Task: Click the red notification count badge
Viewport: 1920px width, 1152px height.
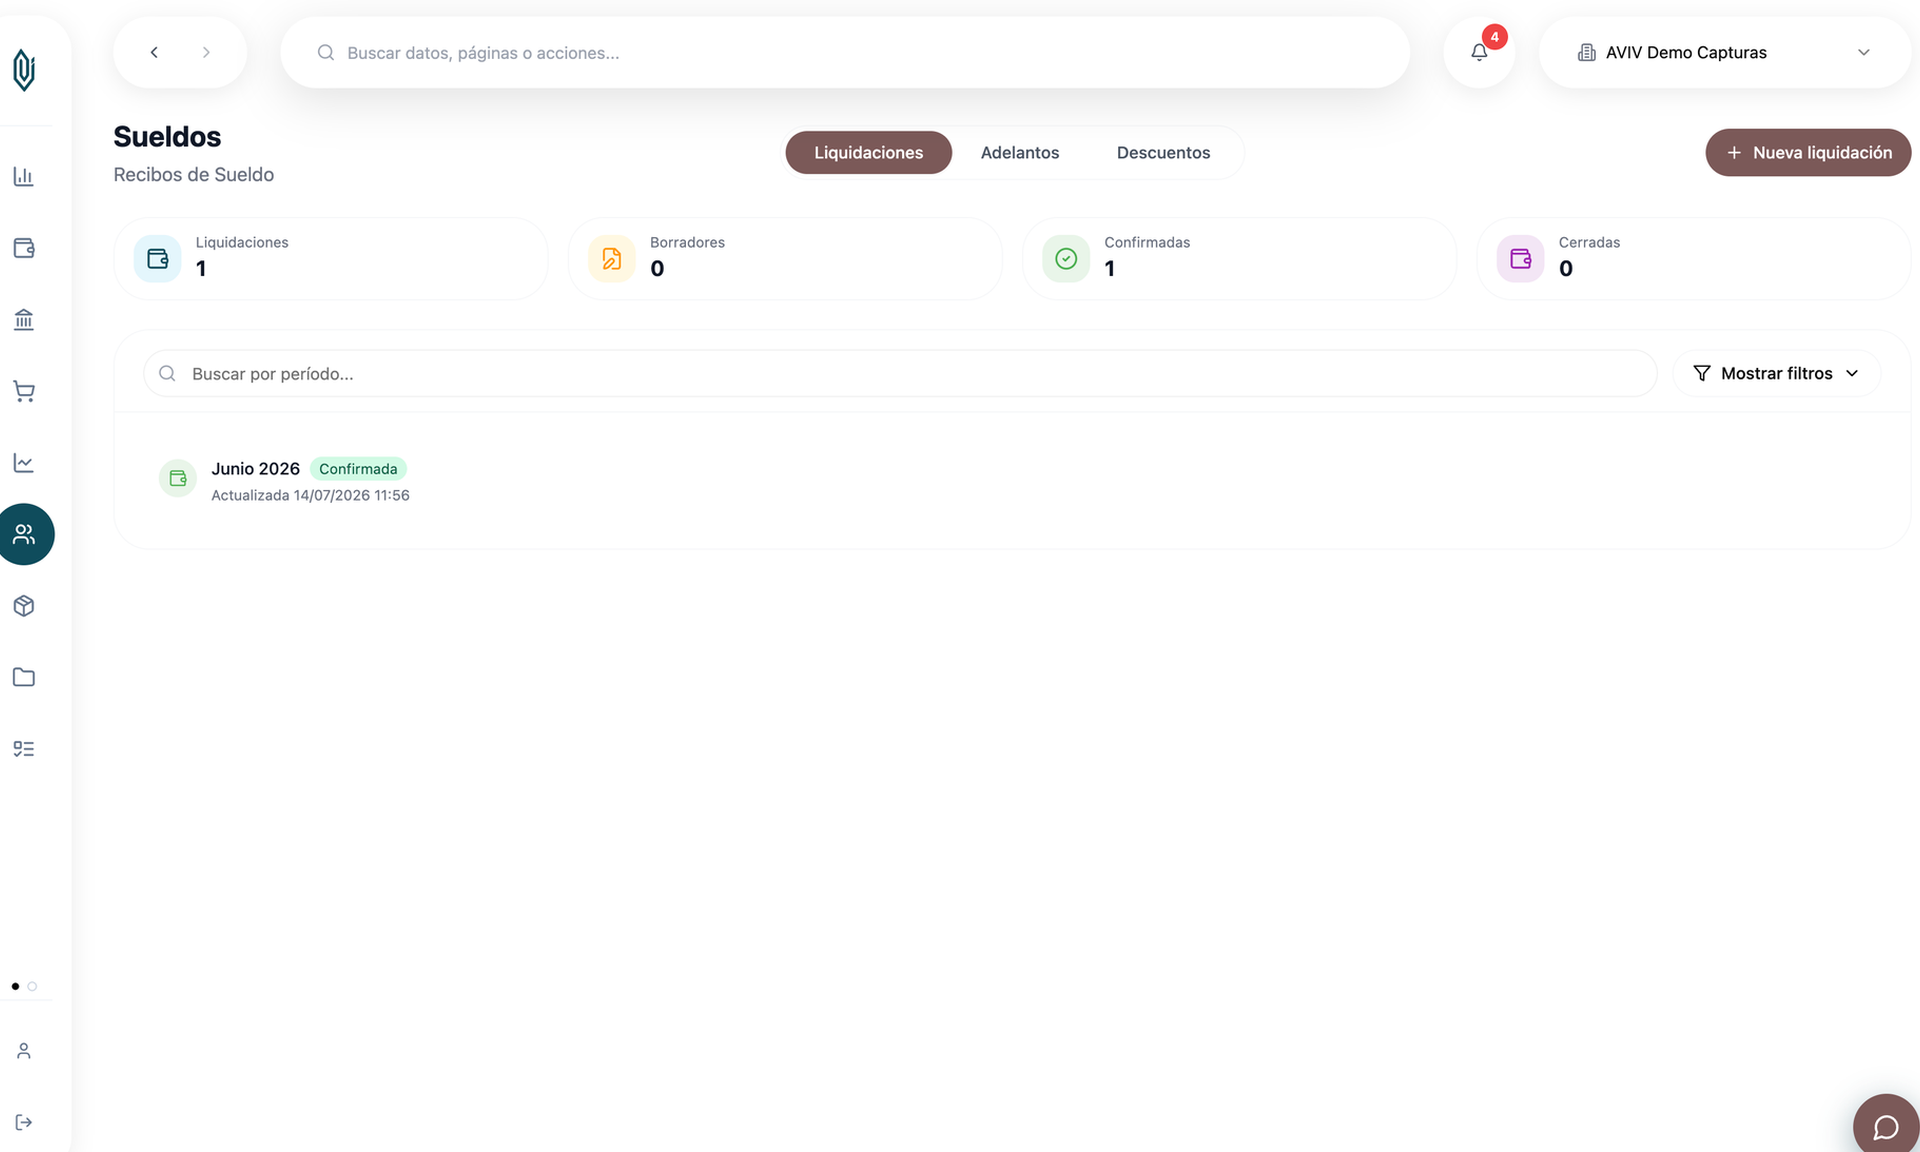Action: pyautogui.click(x=1494, y=37)
